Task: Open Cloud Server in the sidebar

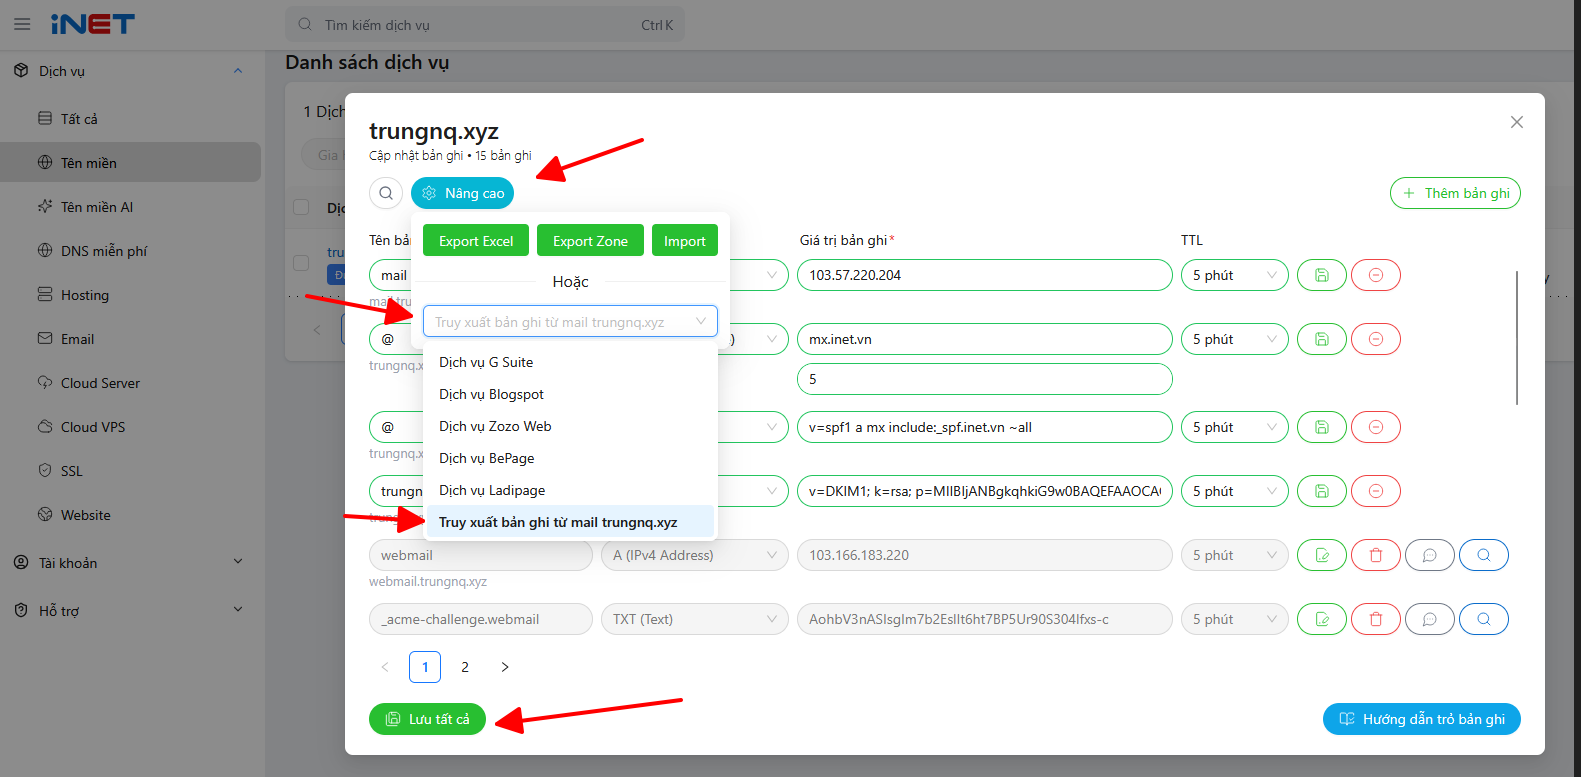Action: (x=130, y=383)
